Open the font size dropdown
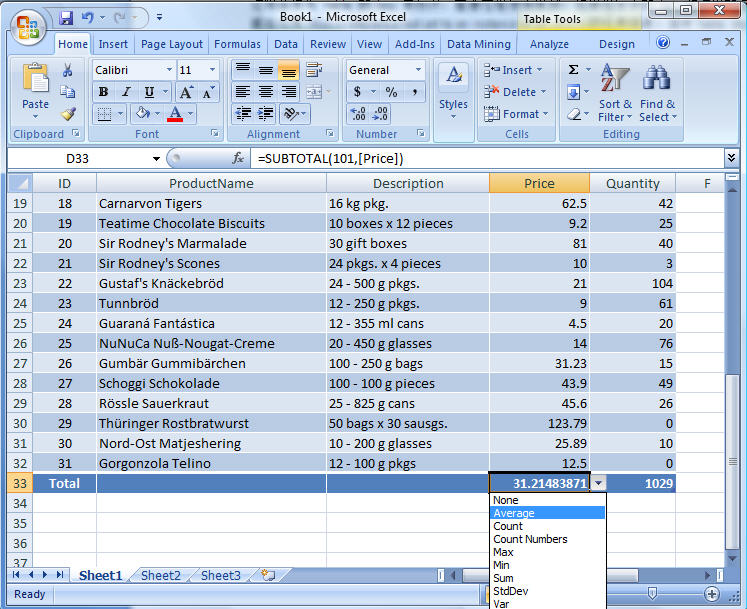The width and height of the screenshot is (747, 609). point(212,70)
